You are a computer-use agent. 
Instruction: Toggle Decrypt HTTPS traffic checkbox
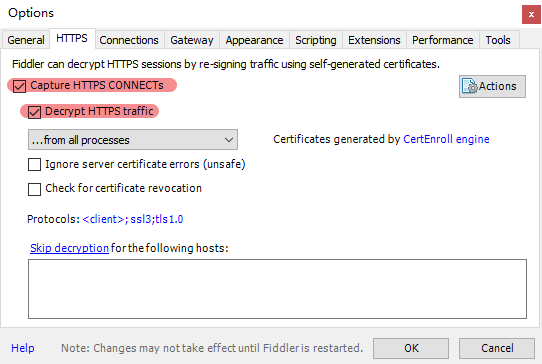pos(34,112)
